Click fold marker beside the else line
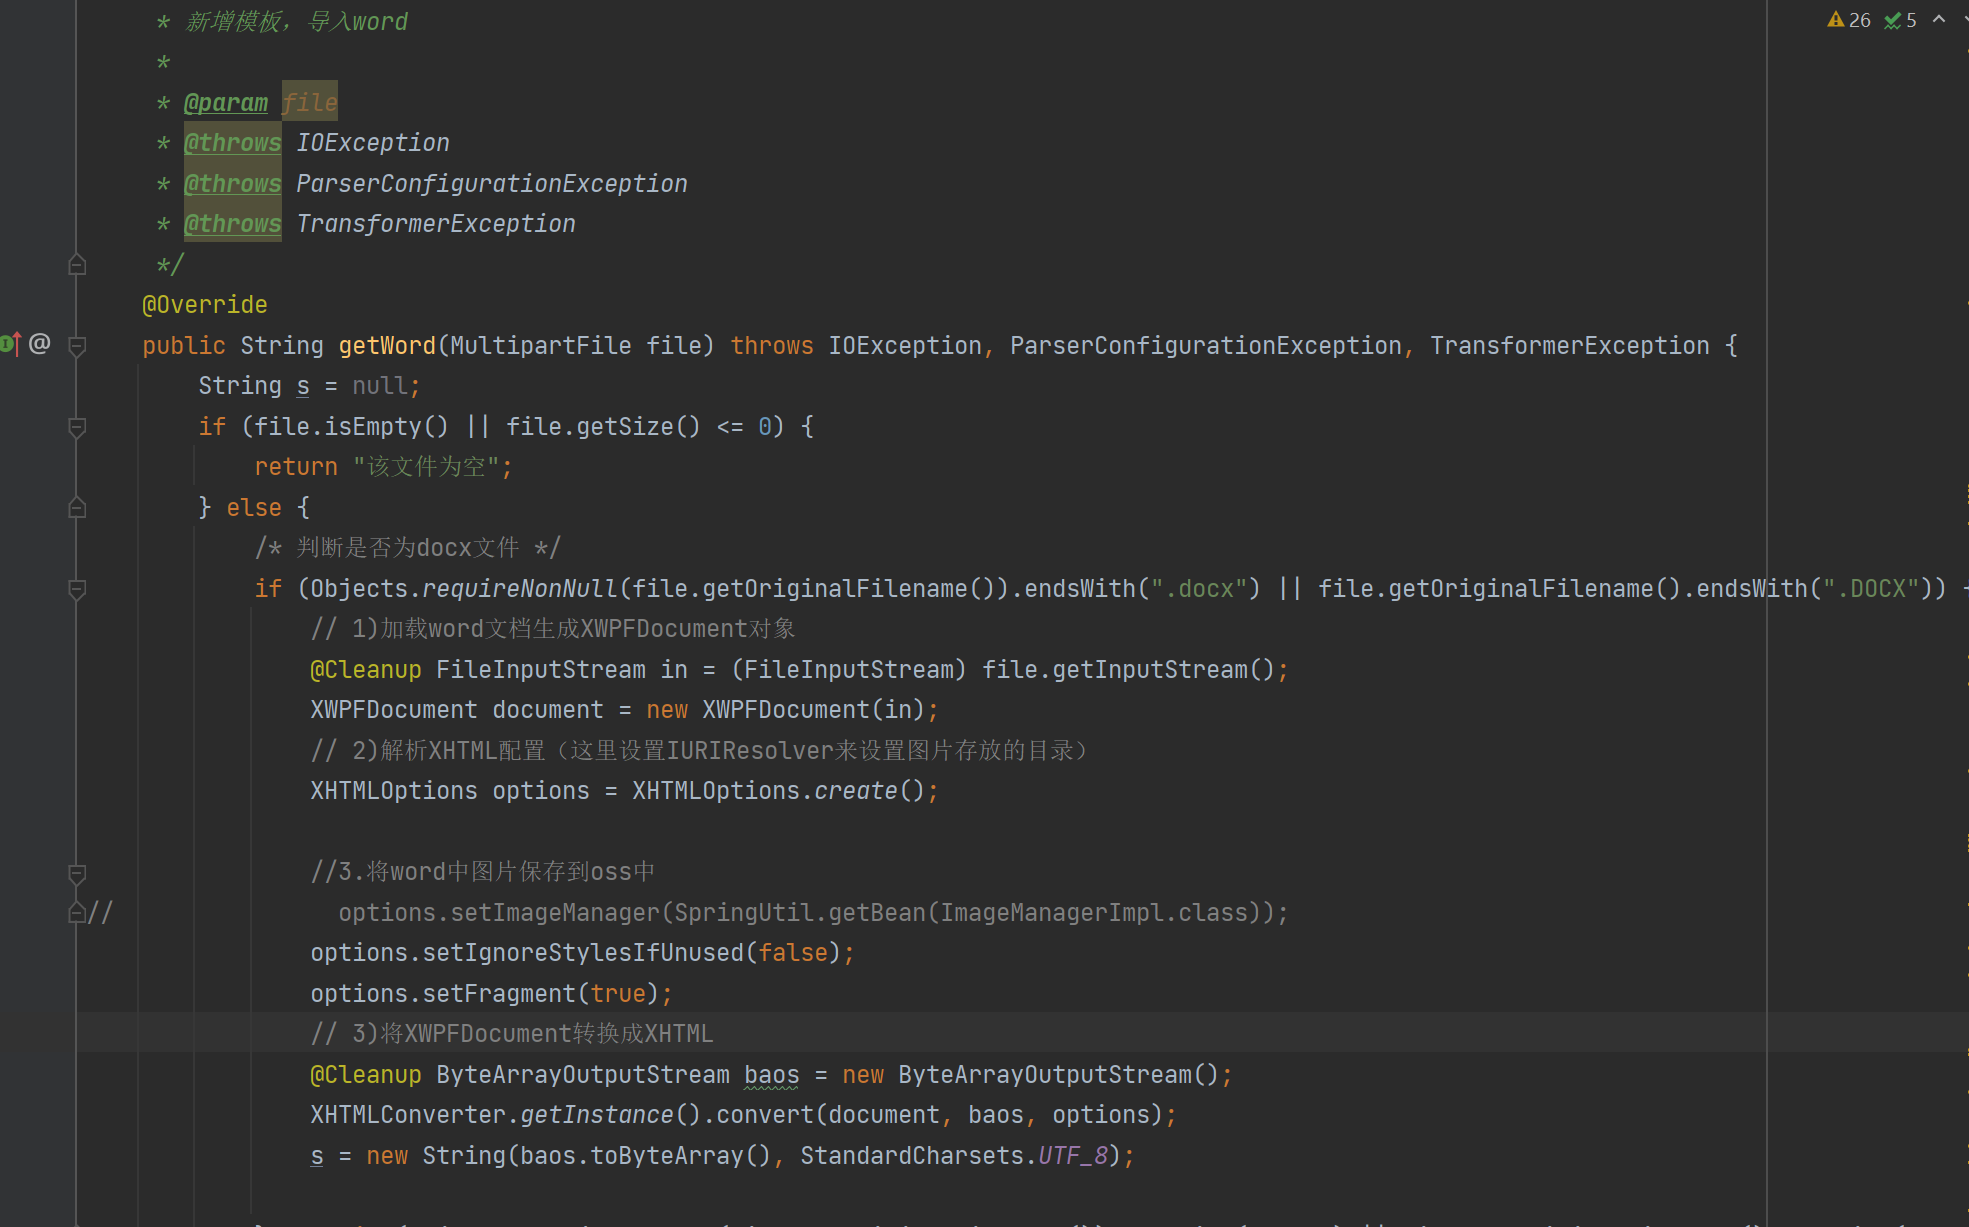Screen dimensions: 1969x1227 (x=77, y=508)
